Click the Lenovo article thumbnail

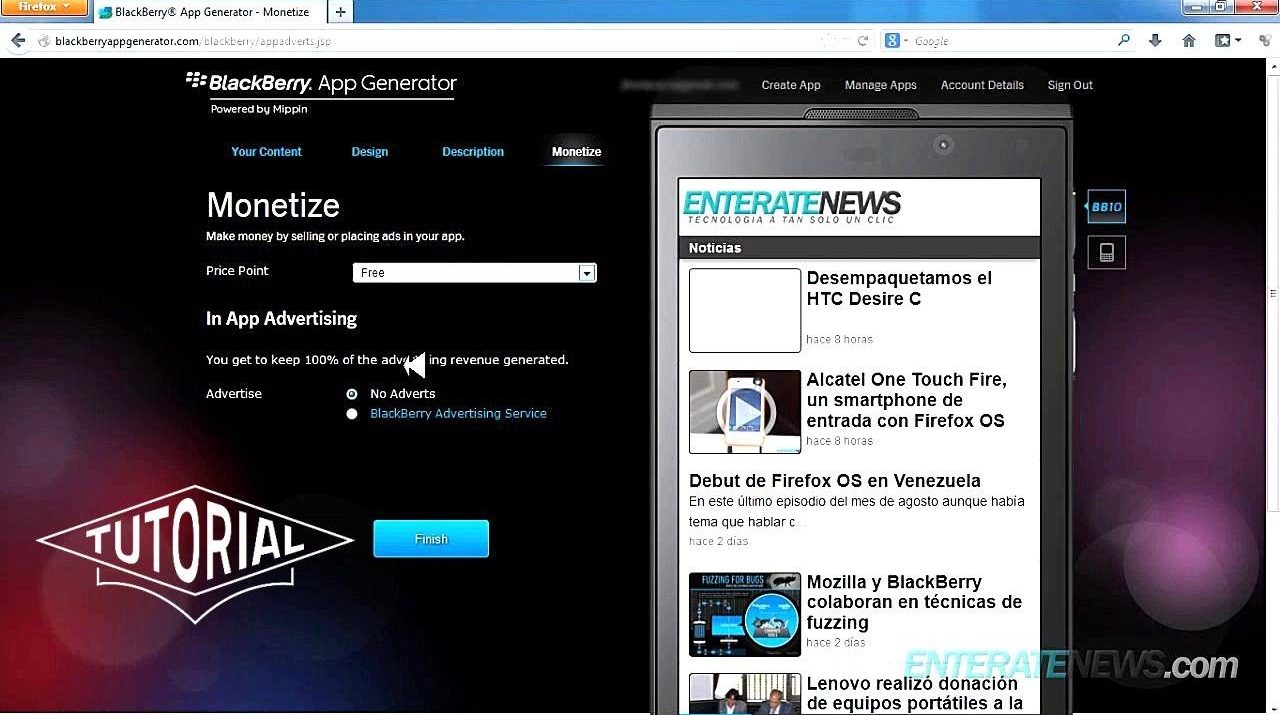point(745,694)
